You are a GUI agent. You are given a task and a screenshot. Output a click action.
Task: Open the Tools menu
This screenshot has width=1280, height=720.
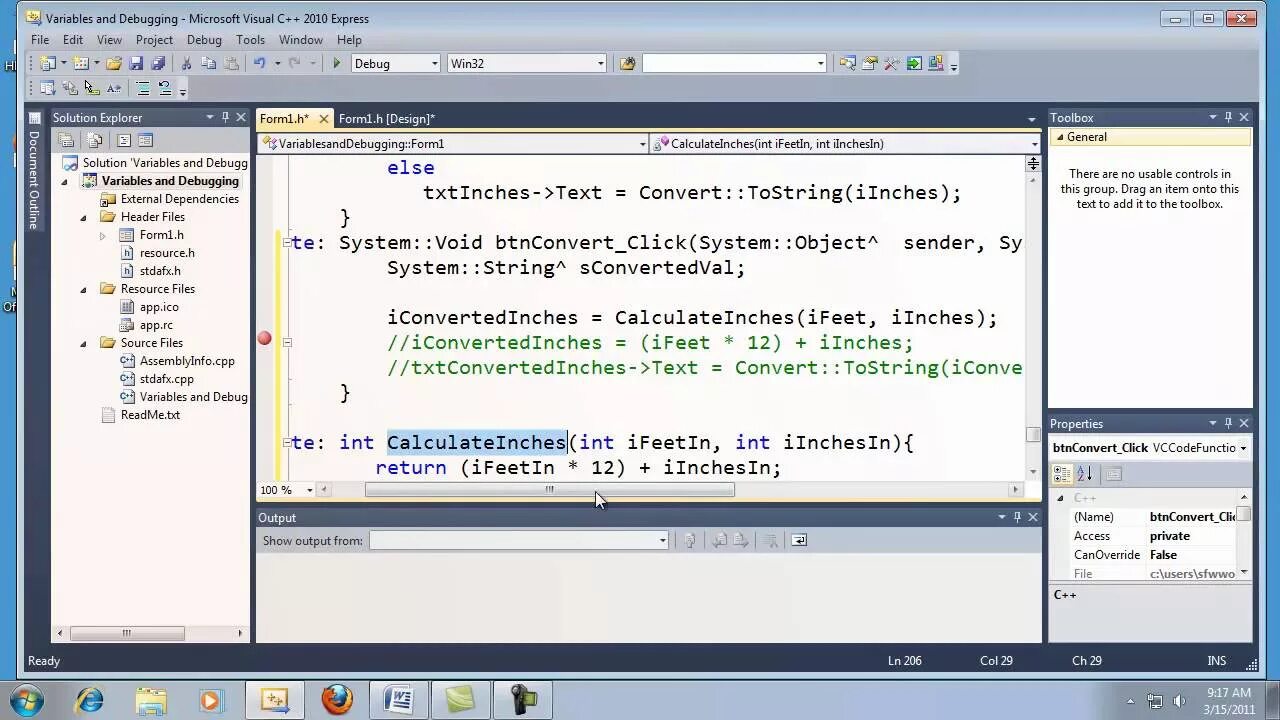pos(250,40)
